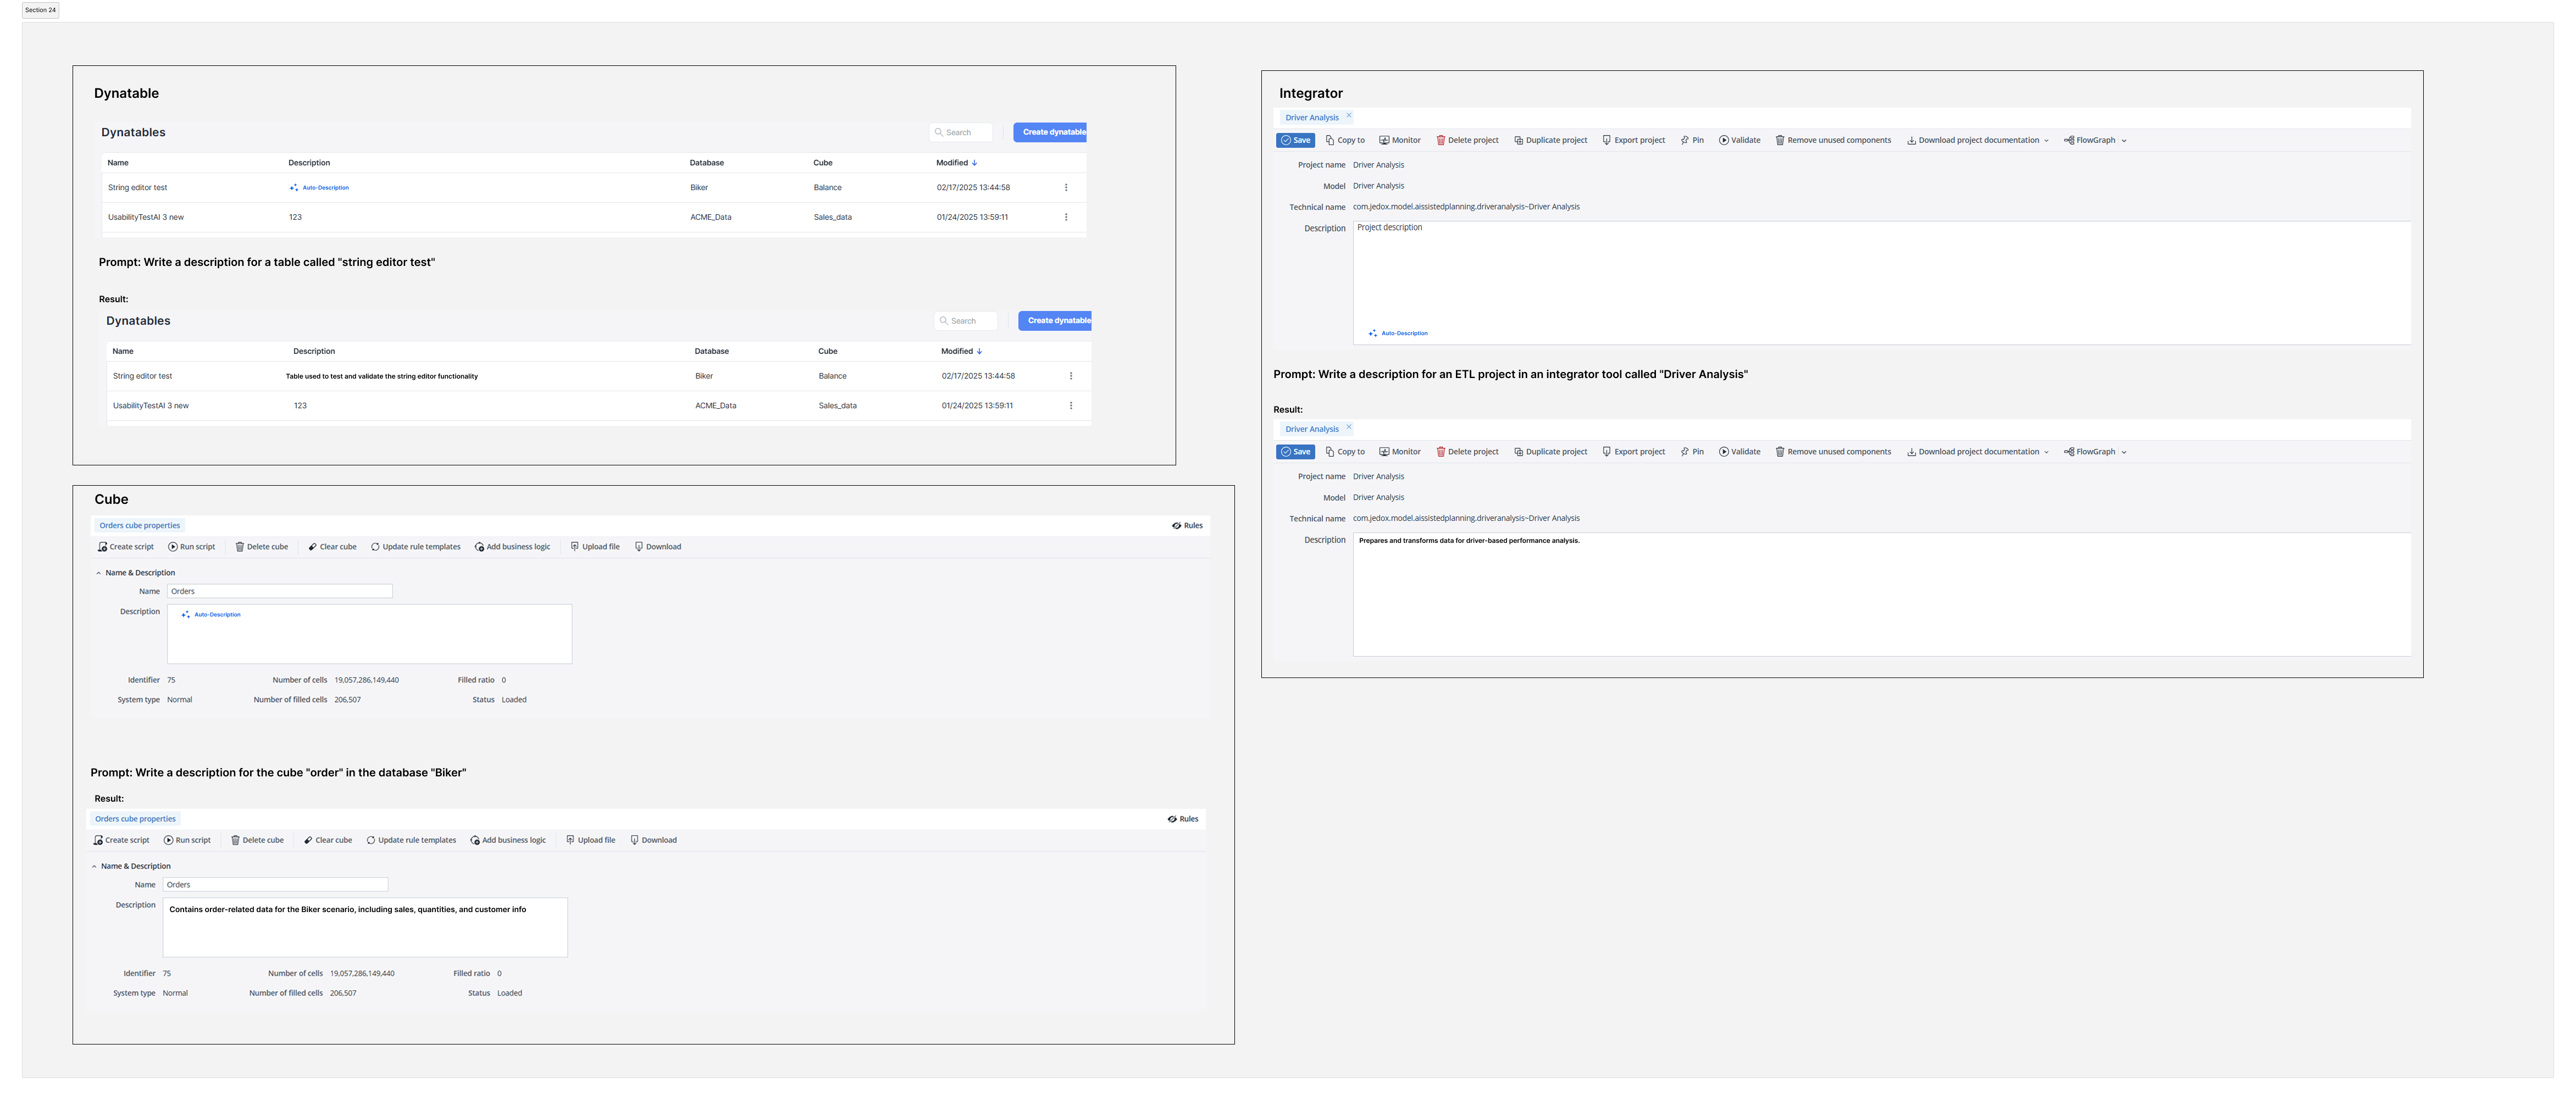
Task: Click Clear cube in the upper Cube toolbar
Action: coord(332,547)
